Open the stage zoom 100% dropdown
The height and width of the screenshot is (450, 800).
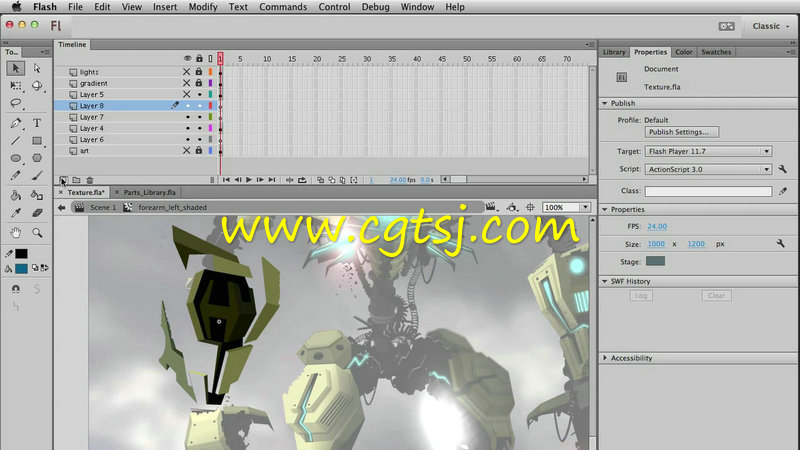pos(585,207)
